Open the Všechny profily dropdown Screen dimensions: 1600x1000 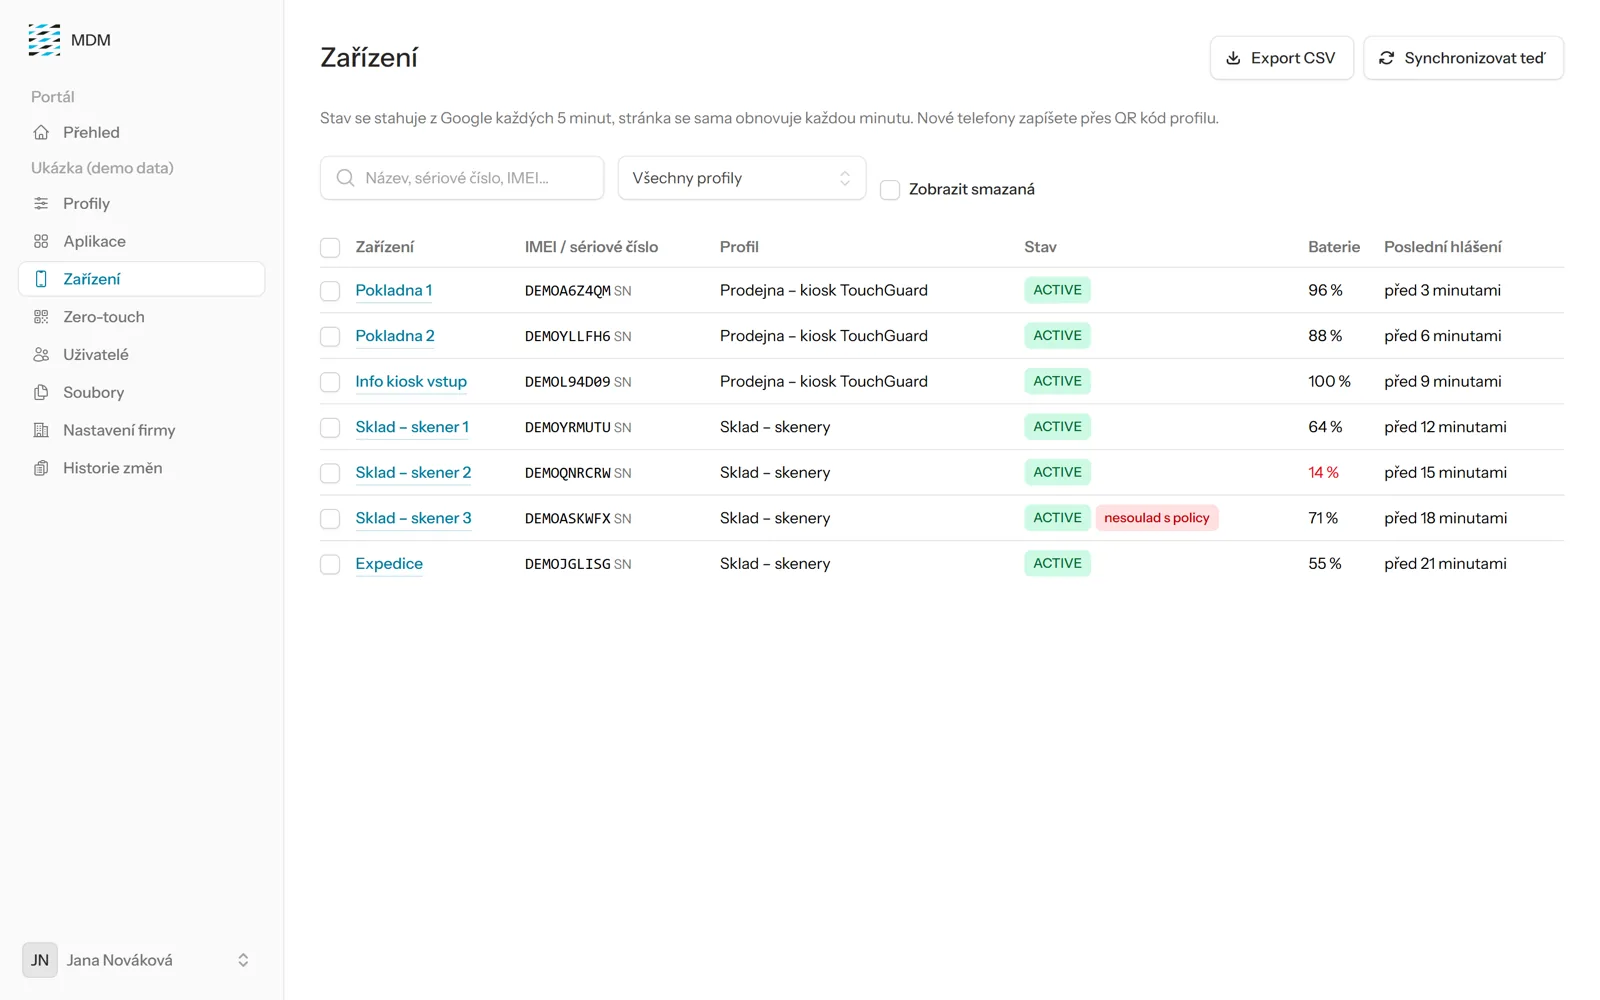[742, 178]
